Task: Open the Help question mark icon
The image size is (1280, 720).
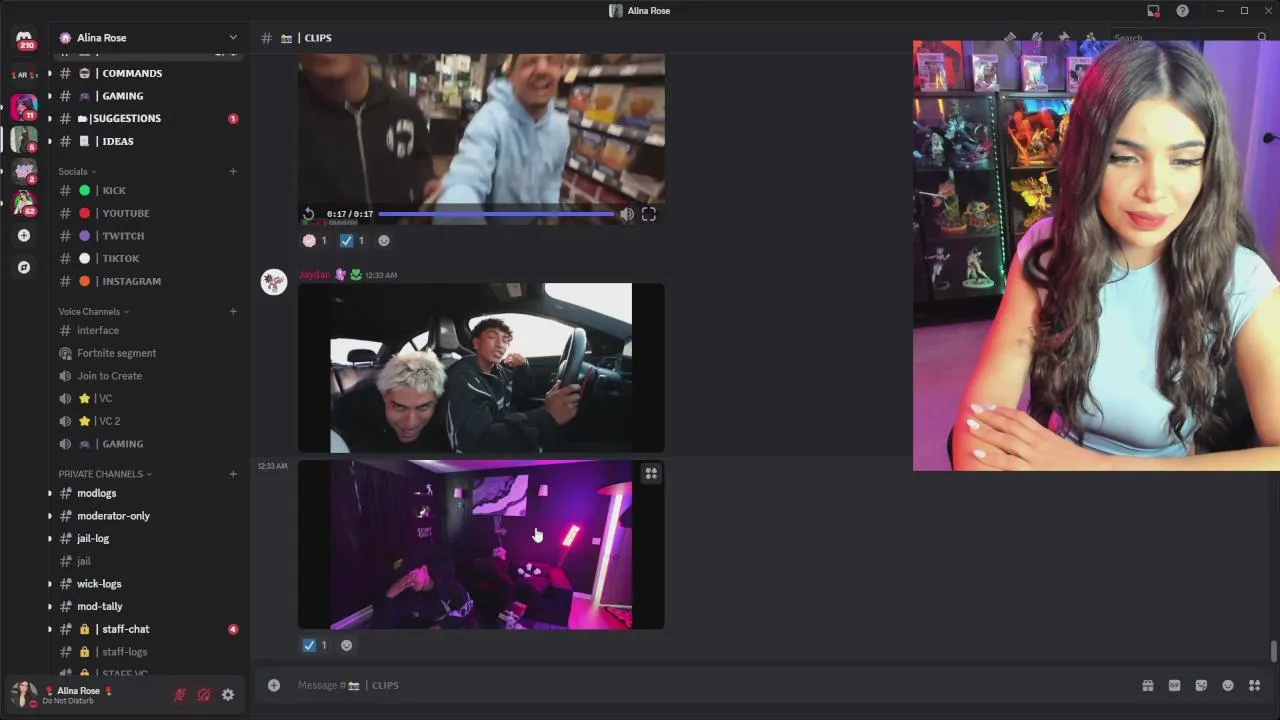Action: click(x=1182, y=11)
